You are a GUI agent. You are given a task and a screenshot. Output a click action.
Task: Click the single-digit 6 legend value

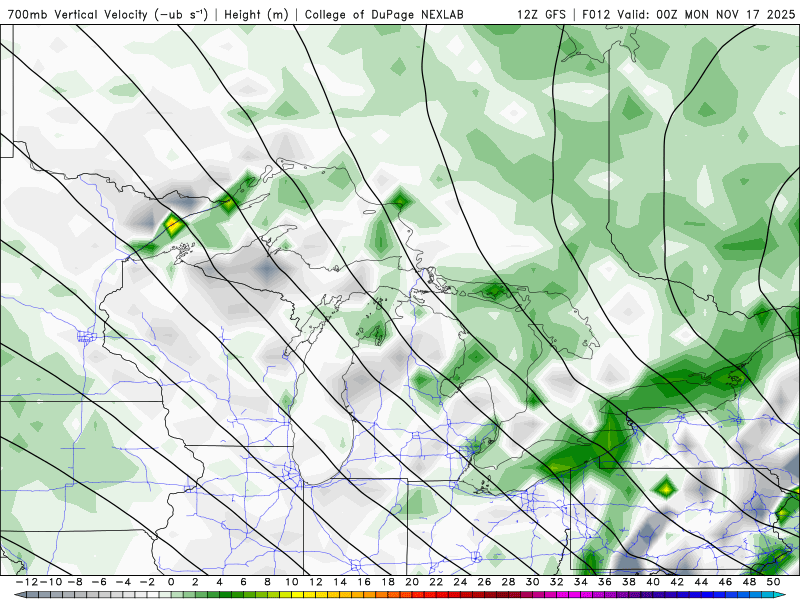point(243,582)
